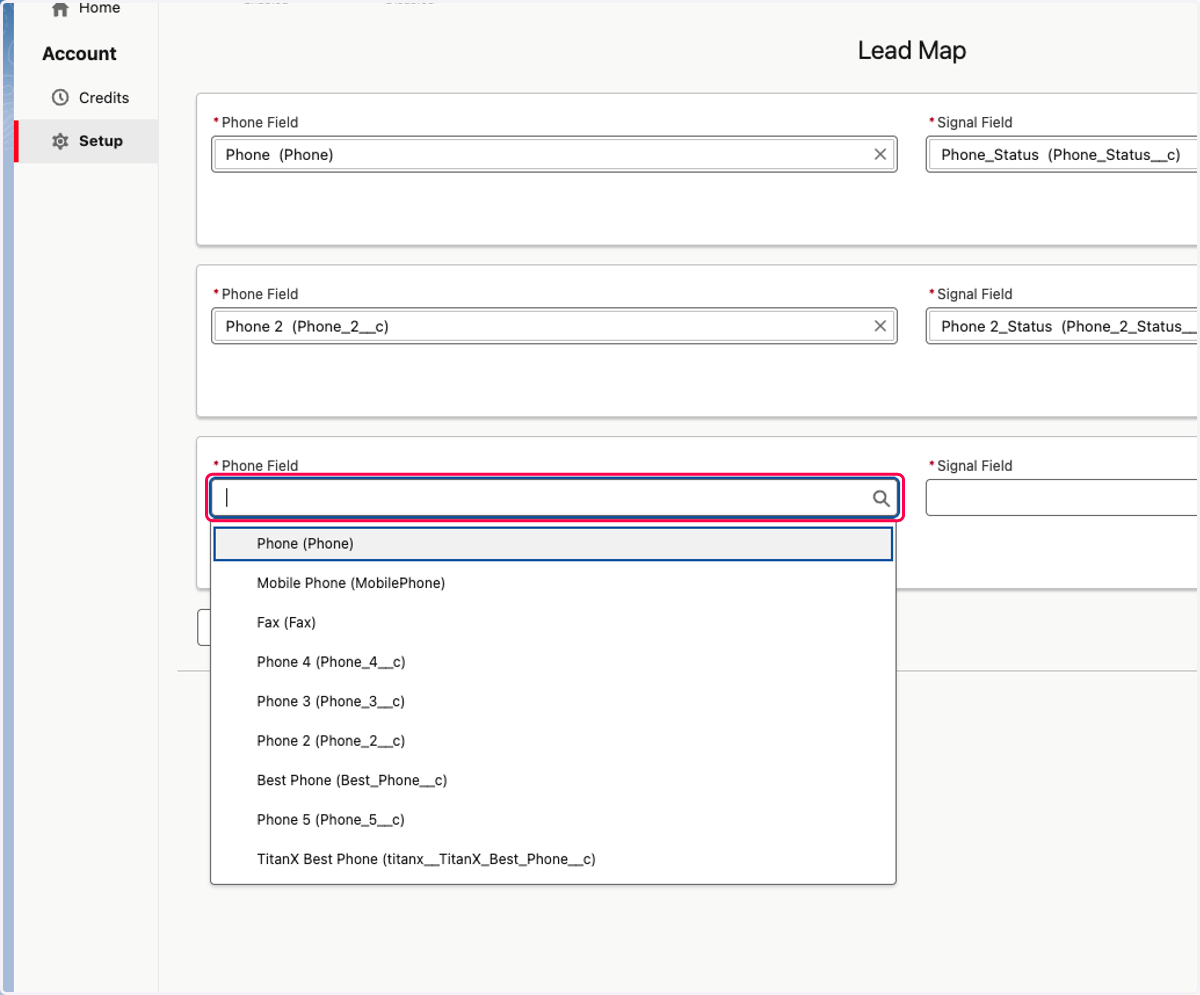Click the search magnifier in Phone Field

[x=881, y=498]
